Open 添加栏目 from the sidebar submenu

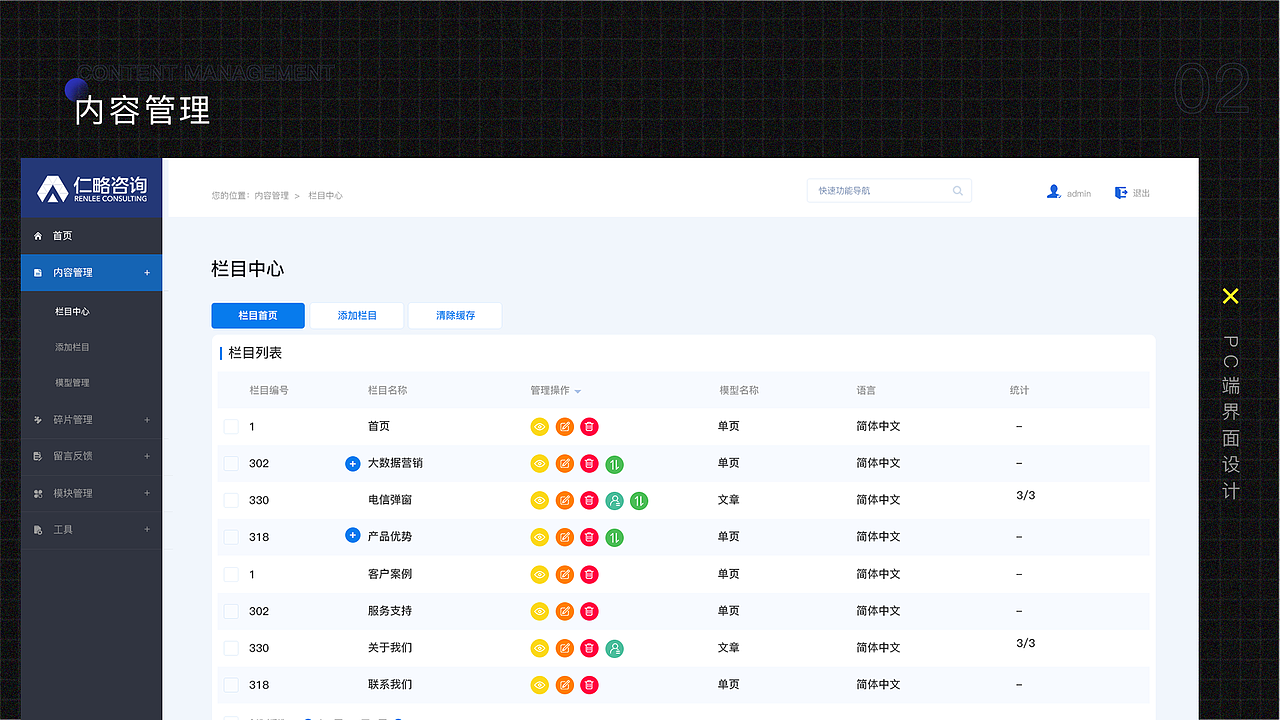72,347
